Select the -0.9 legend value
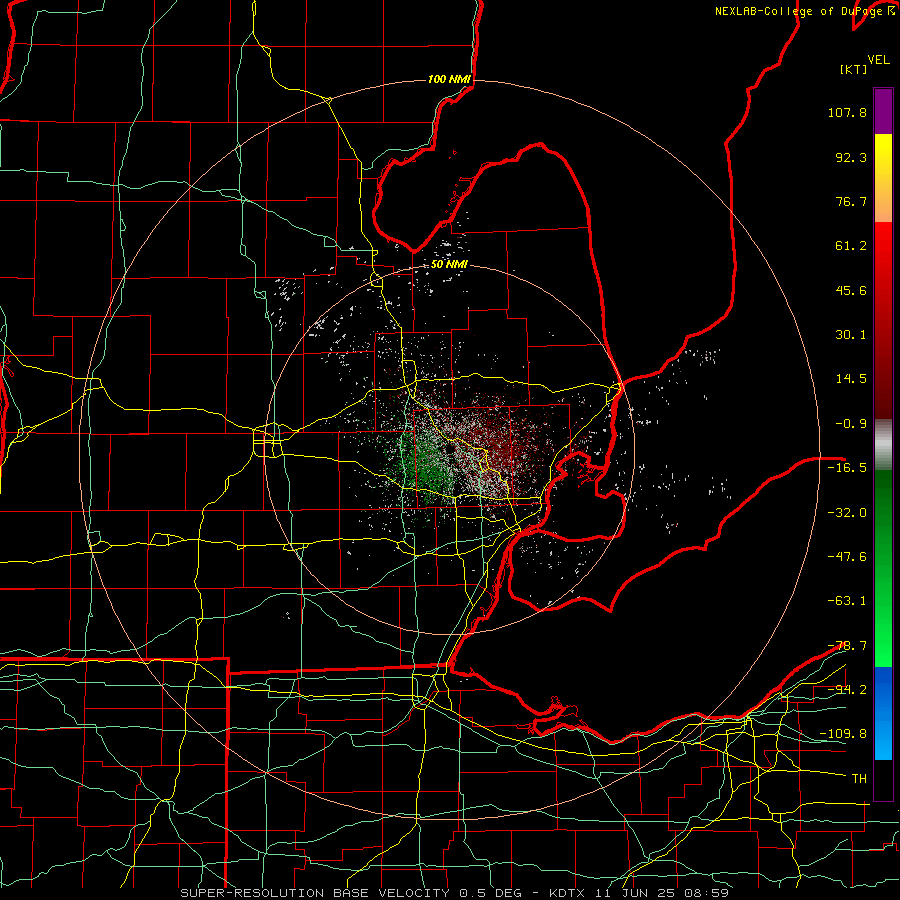This screenshot has width=900, height=900. click(851, 424)
